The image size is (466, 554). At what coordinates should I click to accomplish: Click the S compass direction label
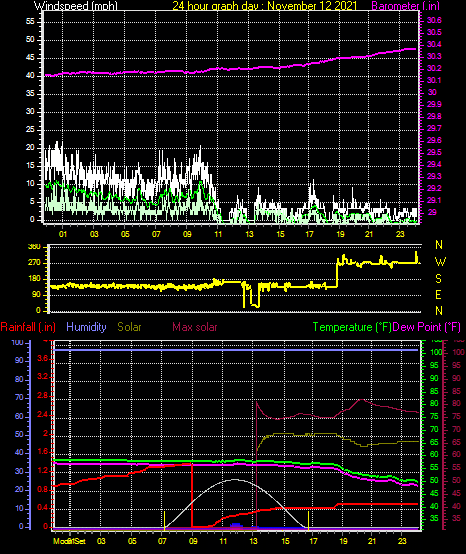[438, 279]
